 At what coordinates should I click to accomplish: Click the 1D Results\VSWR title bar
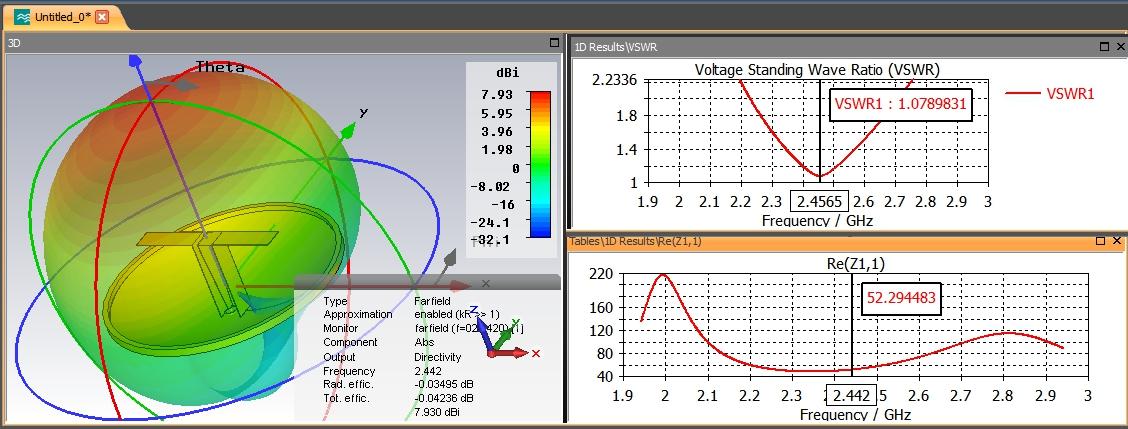coord(847,47)
